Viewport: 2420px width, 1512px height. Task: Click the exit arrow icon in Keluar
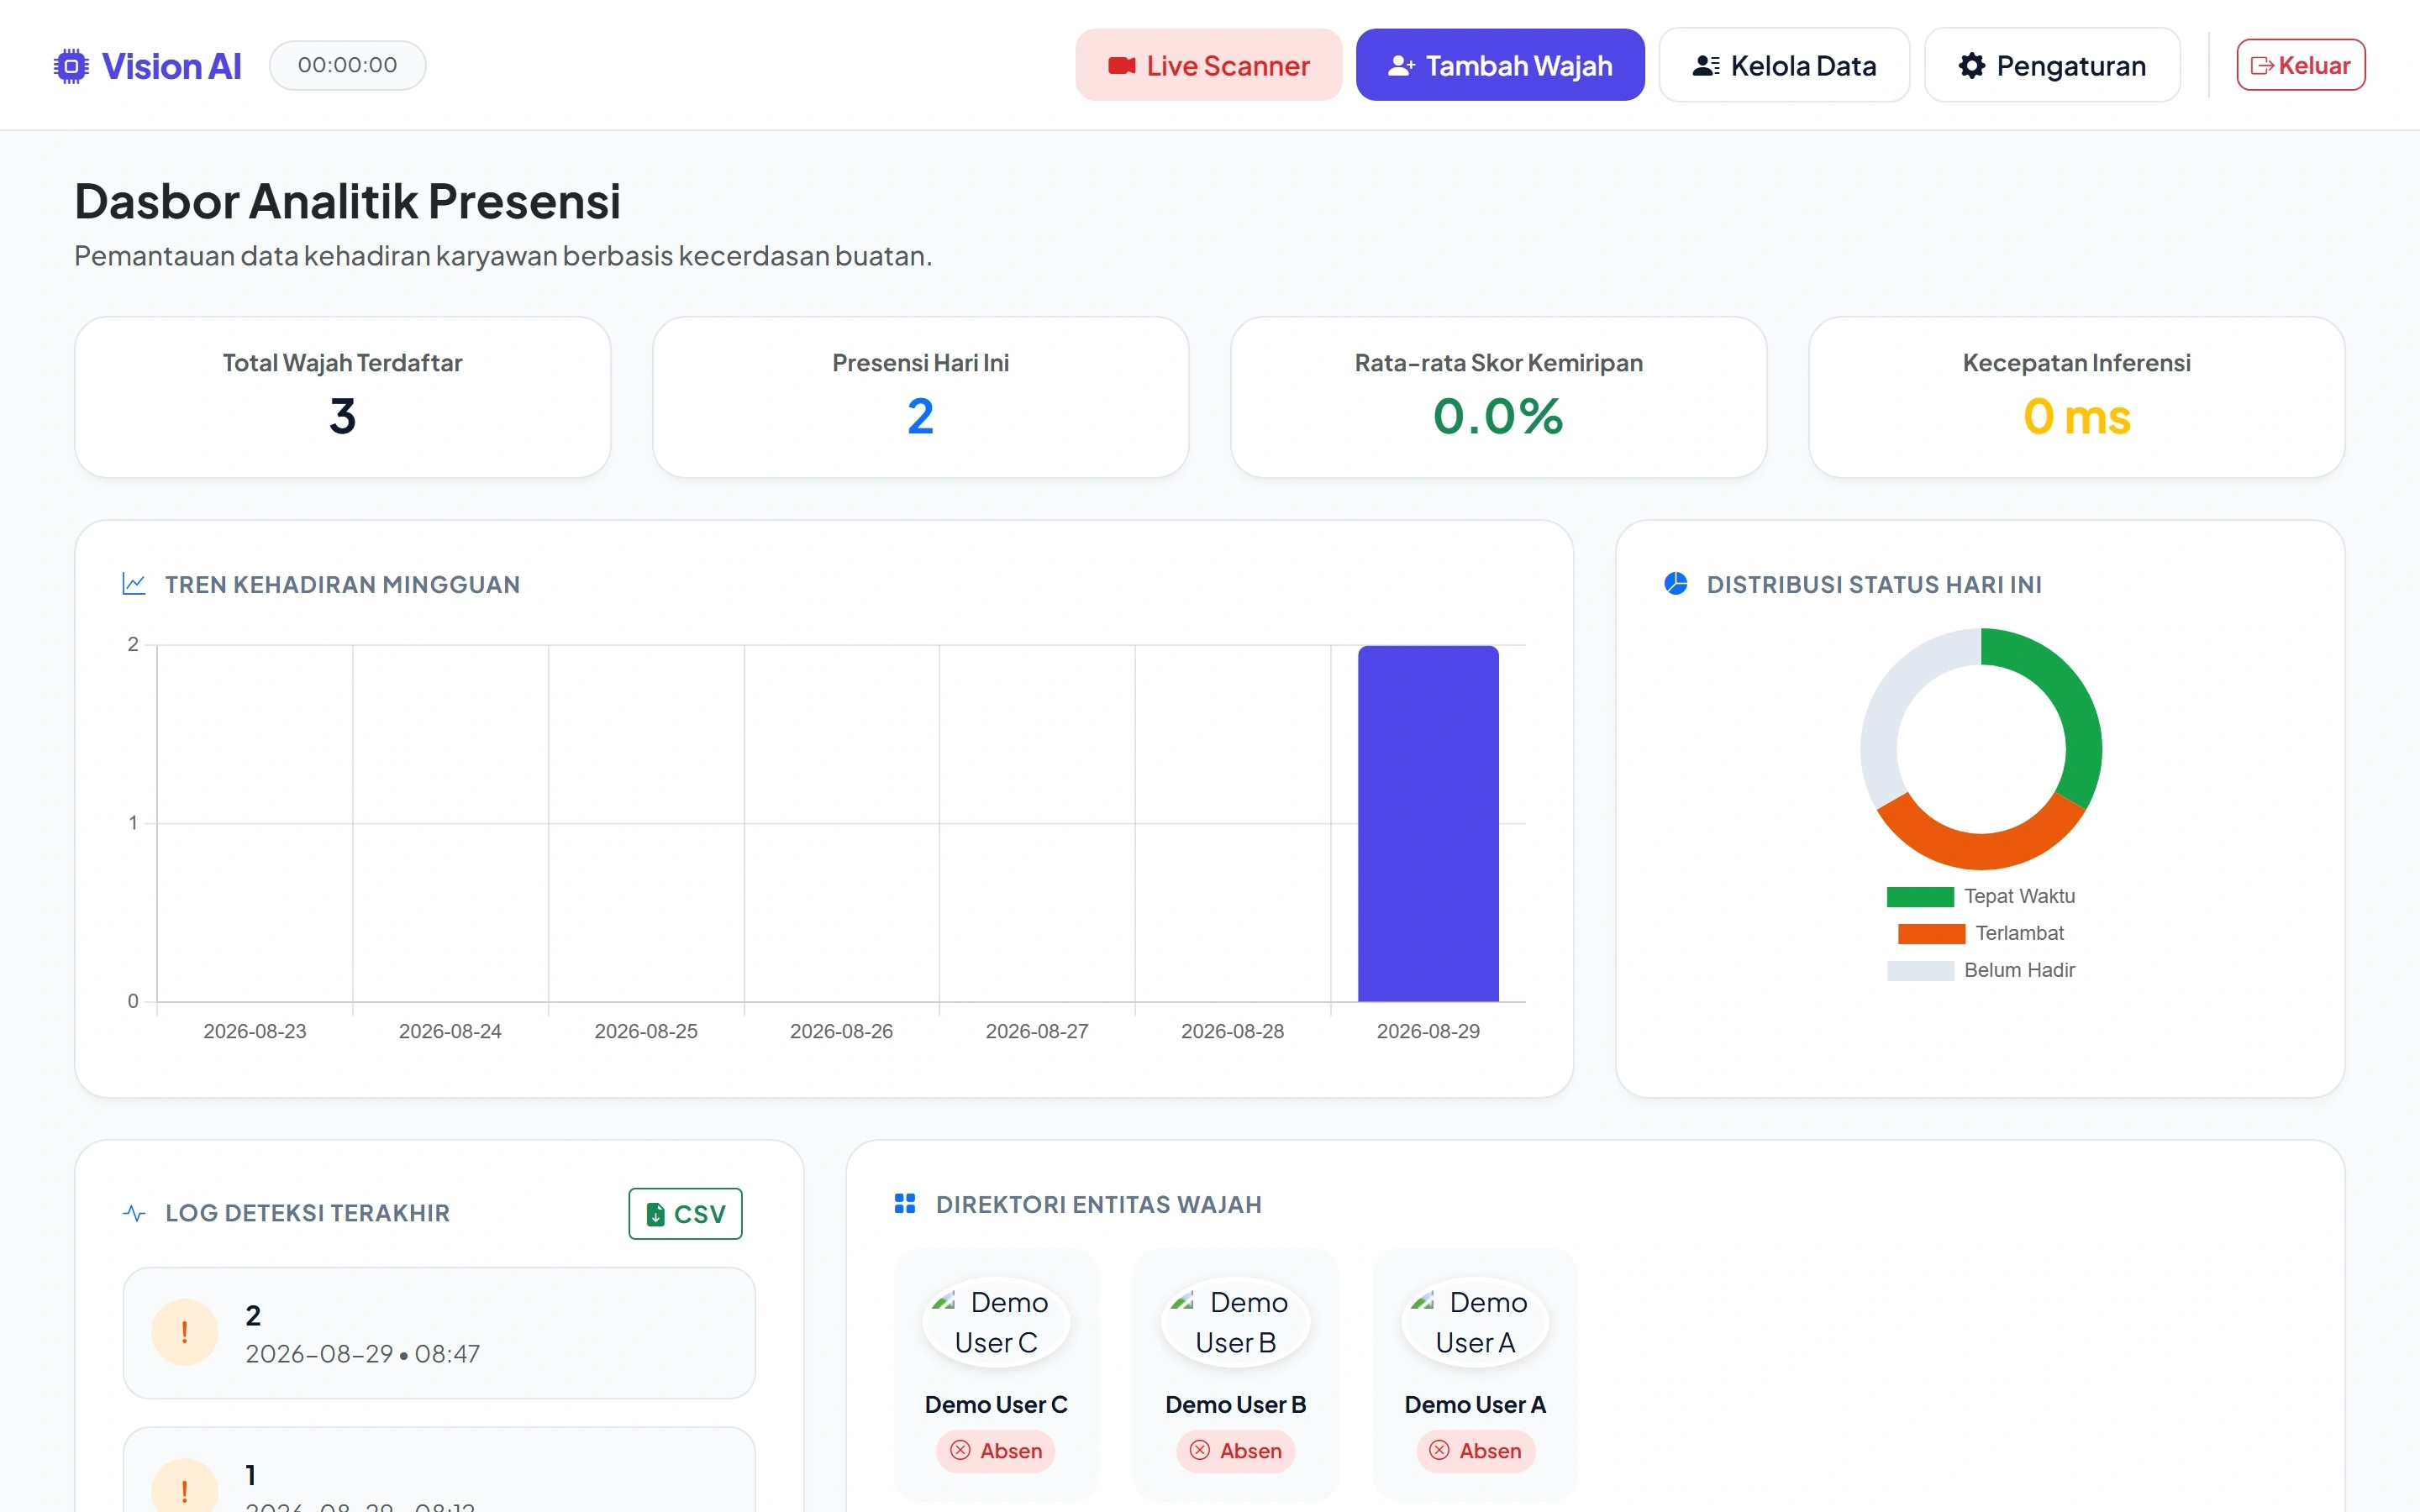click(x=2262, y=66)
